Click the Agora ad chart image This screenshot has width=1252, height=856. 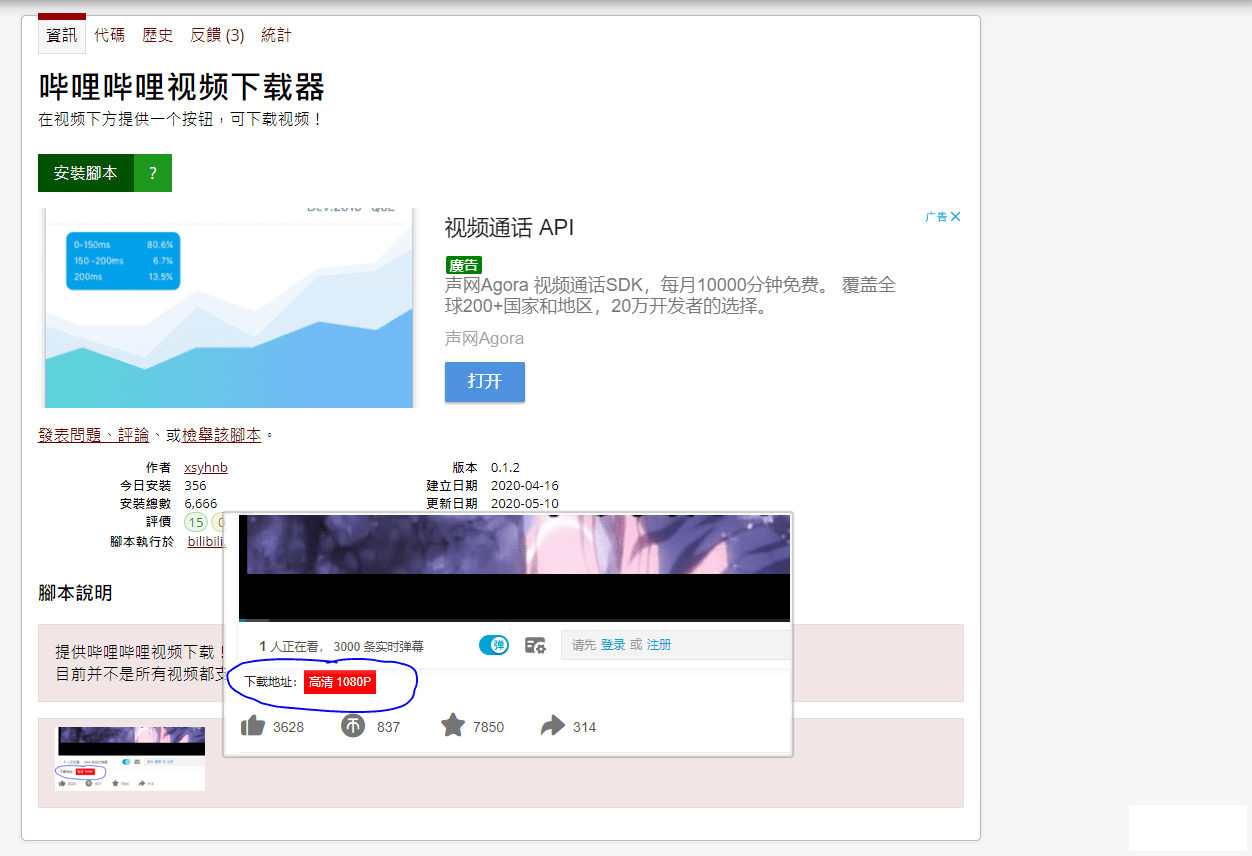click(x=228, y=308)
